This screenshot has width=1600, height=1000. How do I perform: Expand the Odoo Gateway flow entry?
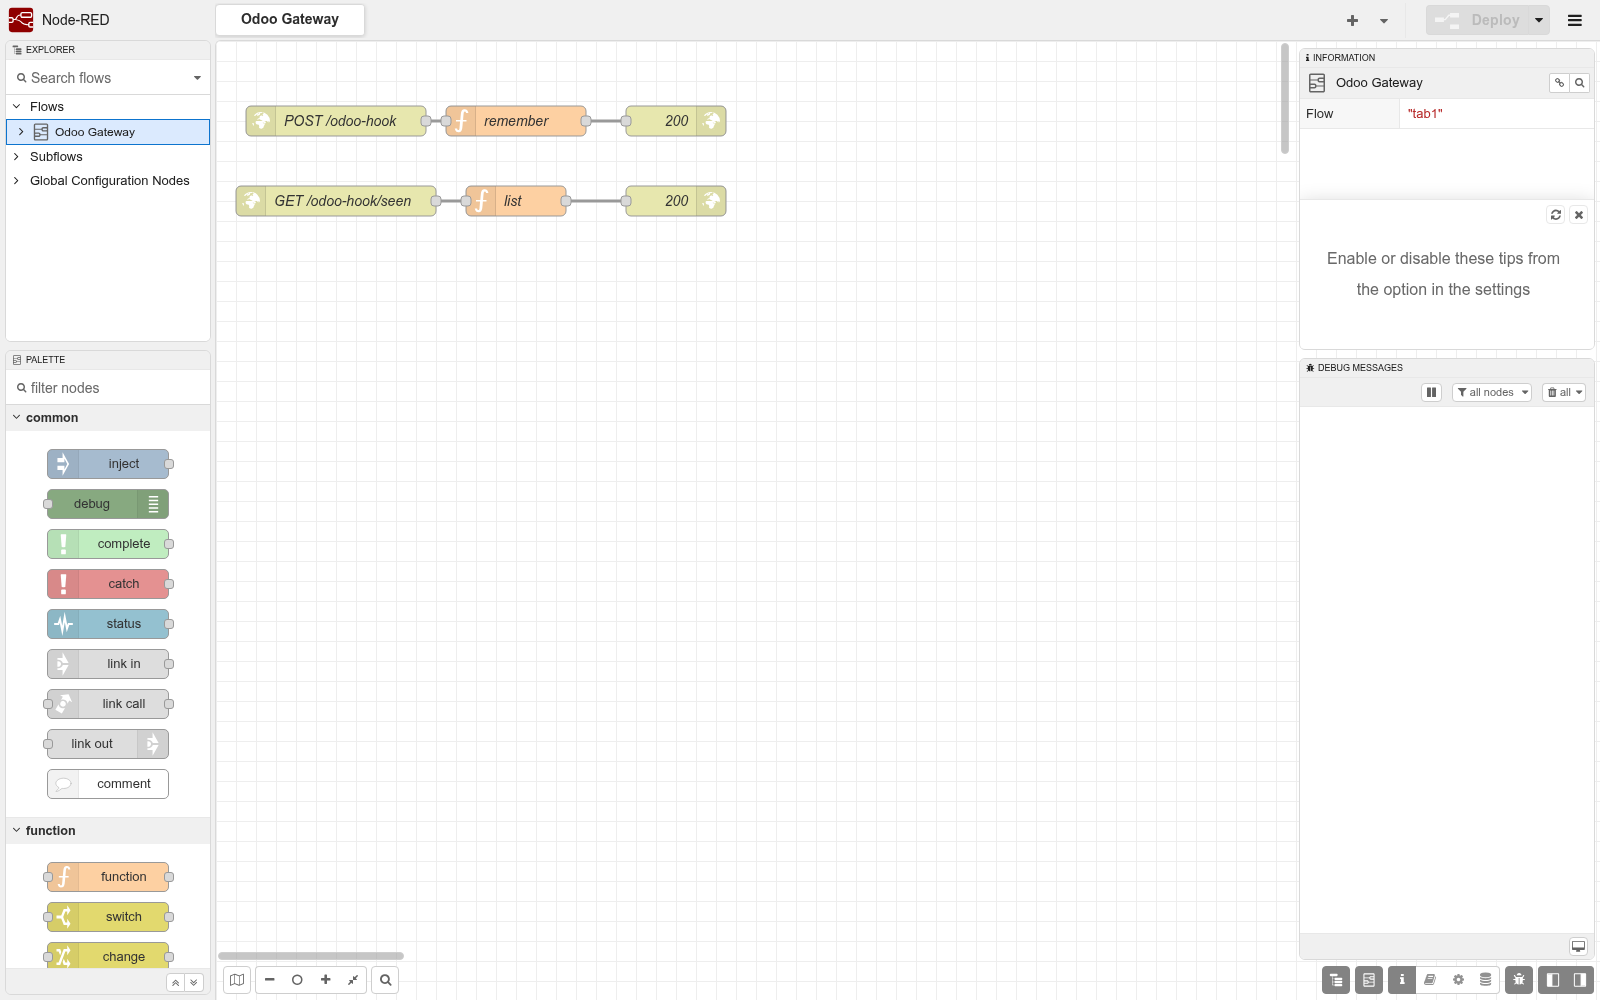click(x=21, y=132)
